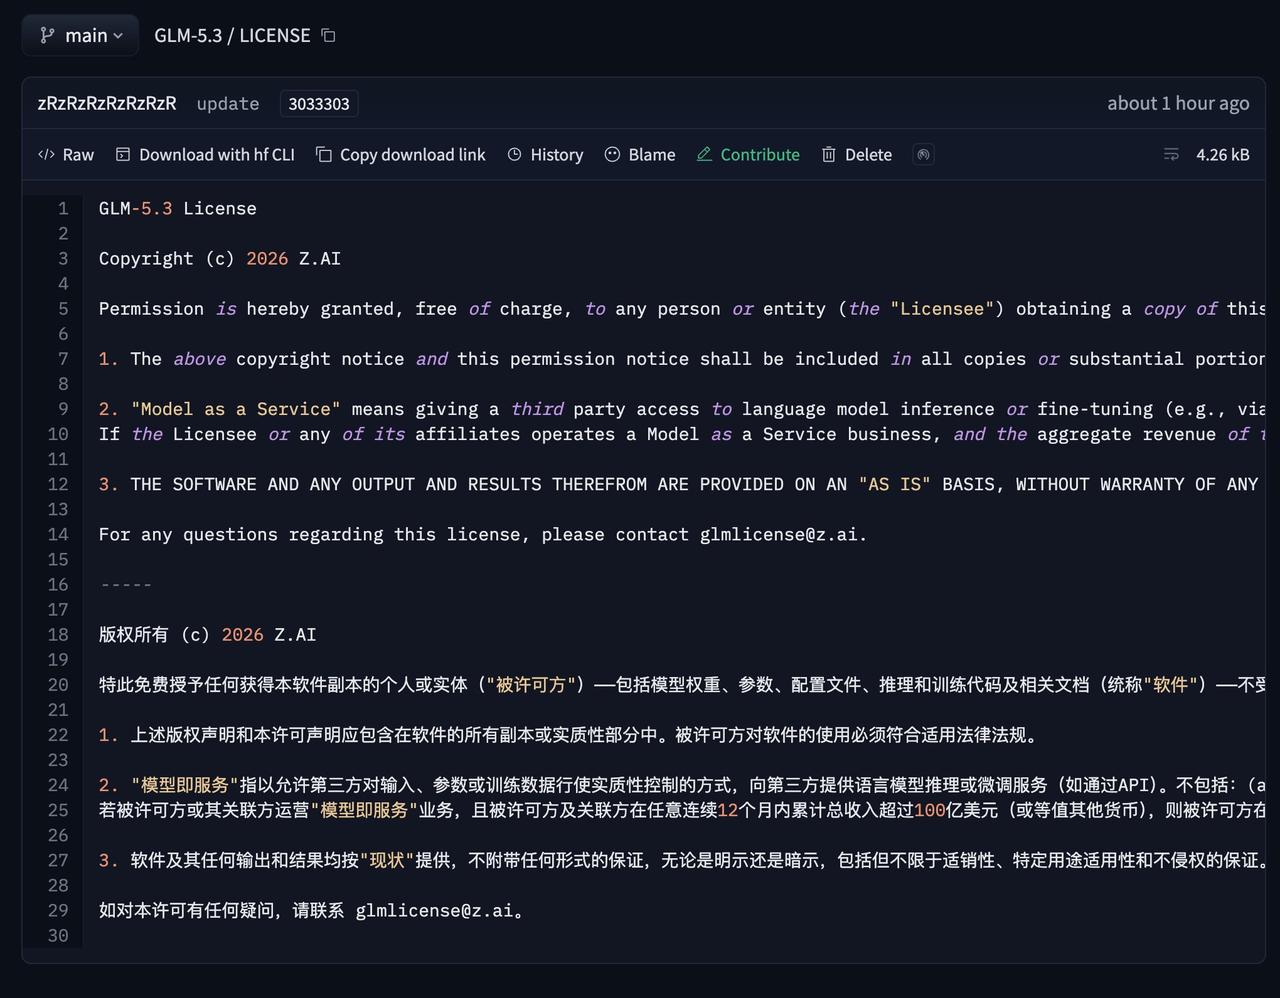Click the git branch icon

coord(47,35)
